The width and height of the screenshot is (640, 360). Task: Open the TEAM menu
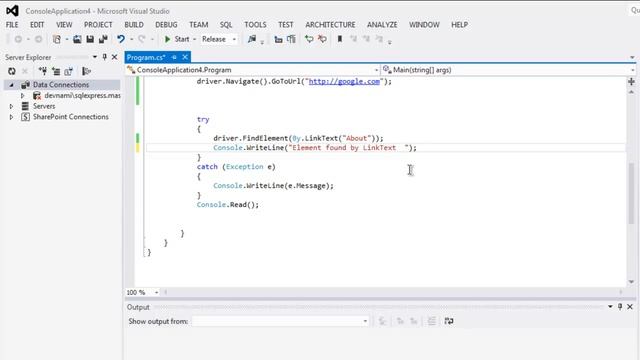[x=198, y=25]
